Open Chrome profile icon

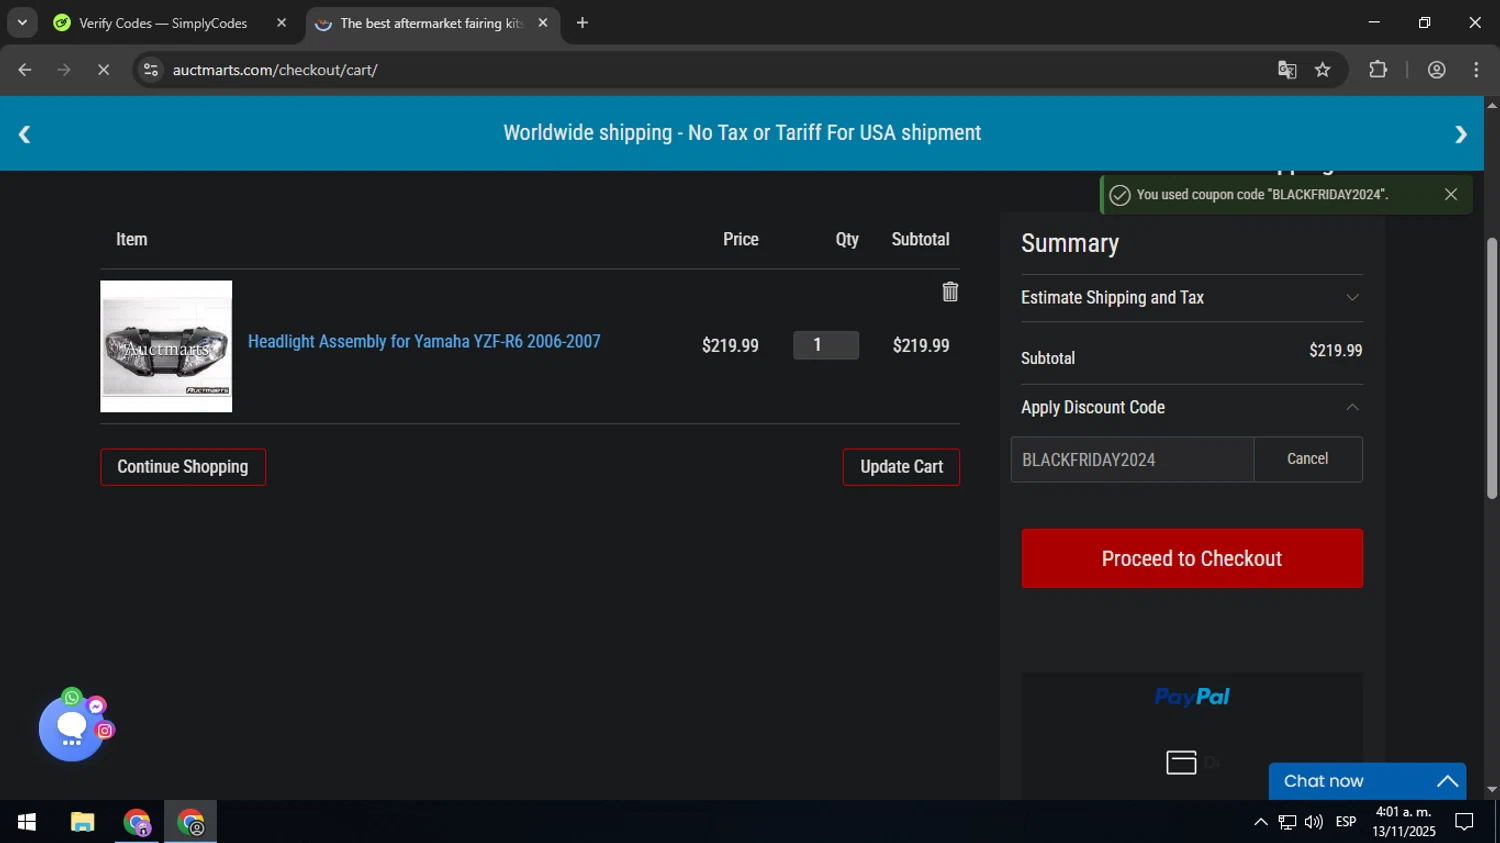[x=1437, y=70]
